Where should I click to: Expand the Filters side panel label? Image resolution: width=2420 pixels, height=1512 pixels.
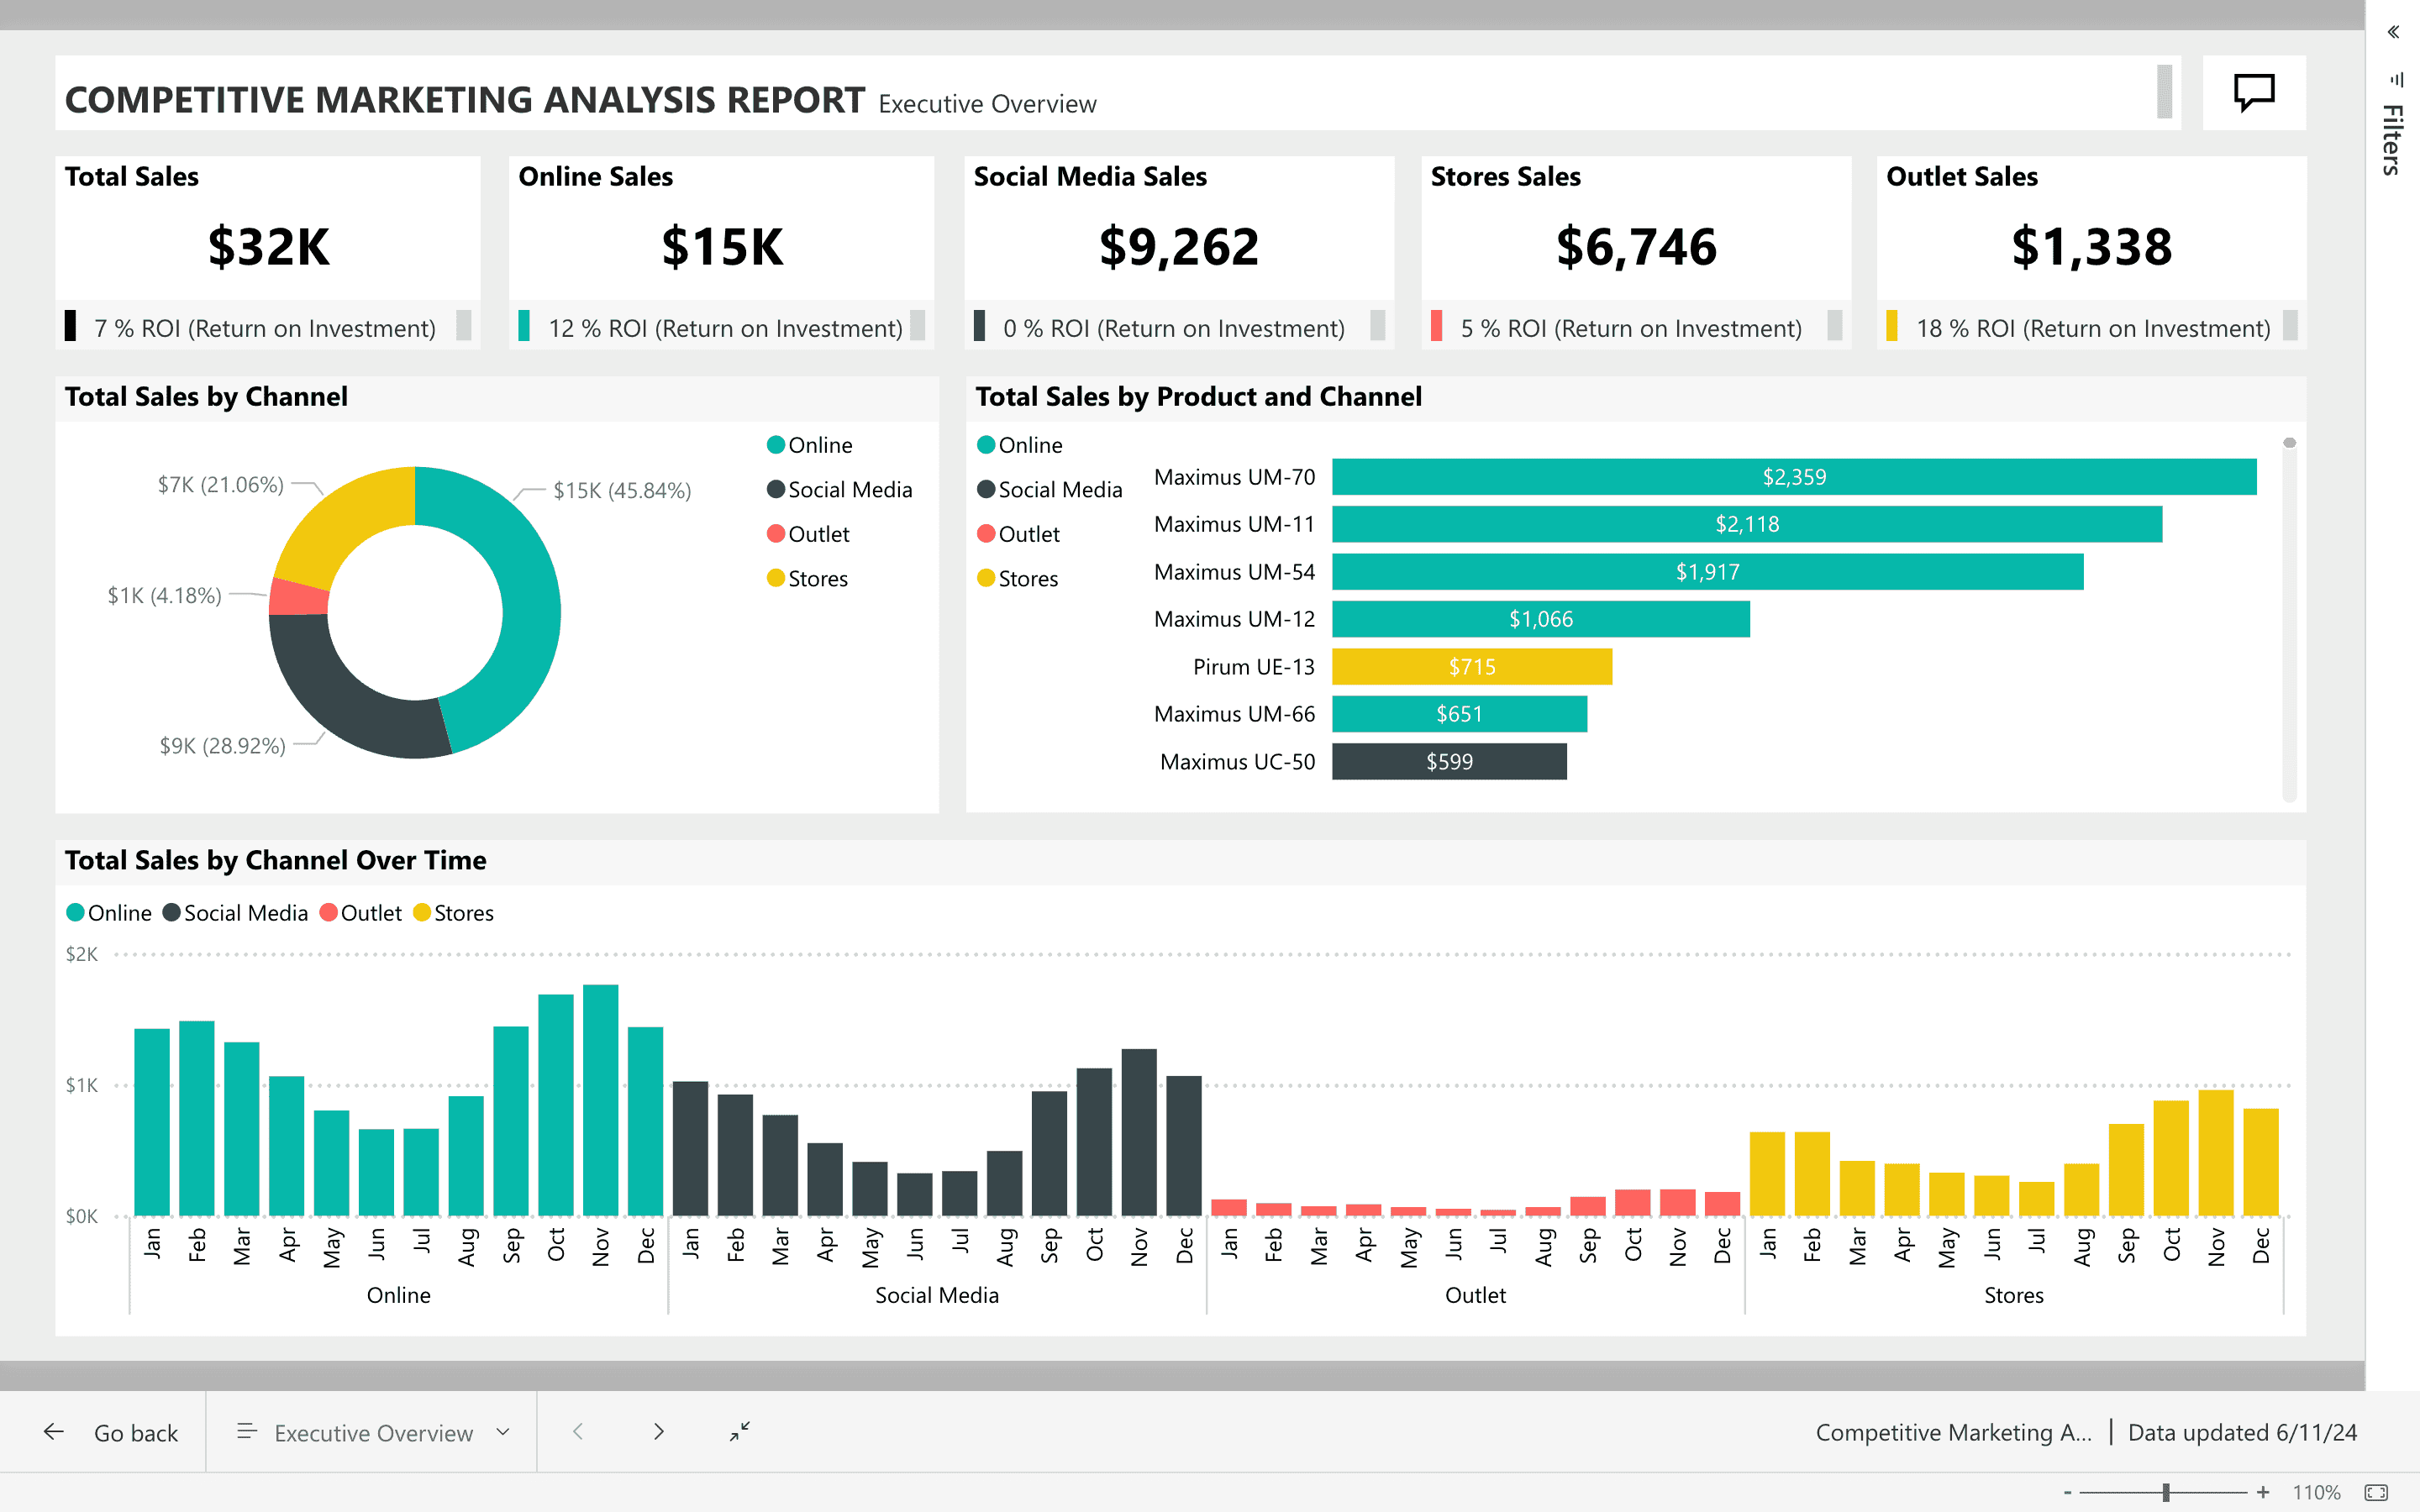2392,140
